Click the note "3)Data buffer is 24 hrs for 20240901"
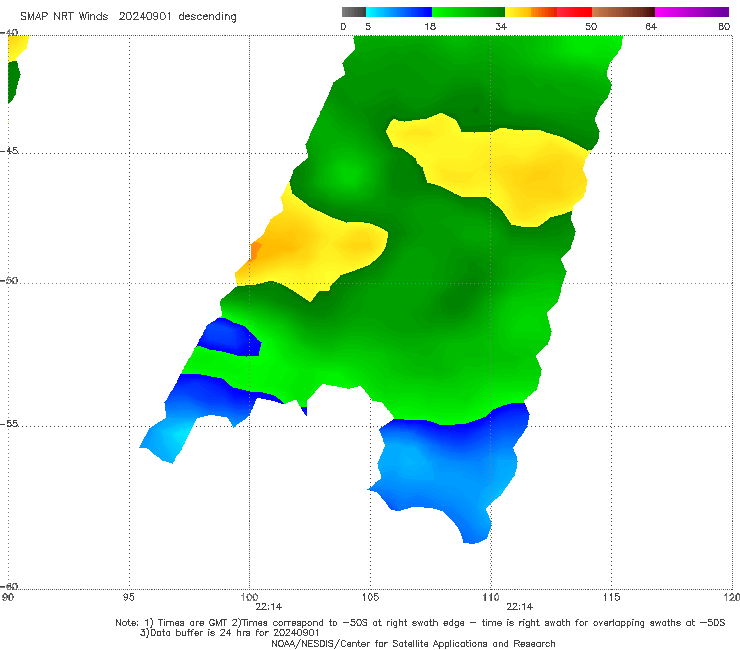Viewport: 740px width, 650px height. (x=230, y=633)
